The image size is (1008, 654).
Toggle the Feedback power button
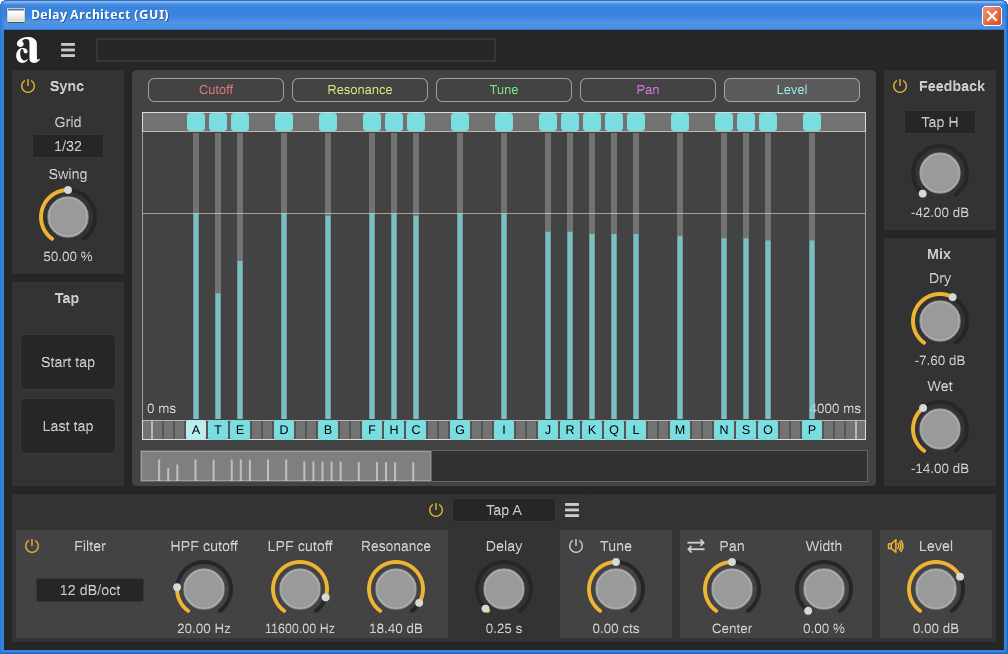tap(900, 86)
